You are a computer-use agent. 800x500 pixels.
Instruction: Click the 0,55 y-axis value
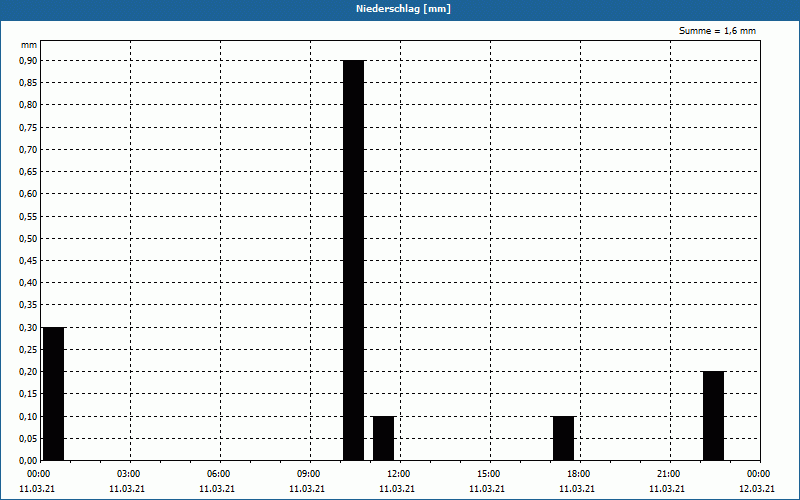point(28,216)
